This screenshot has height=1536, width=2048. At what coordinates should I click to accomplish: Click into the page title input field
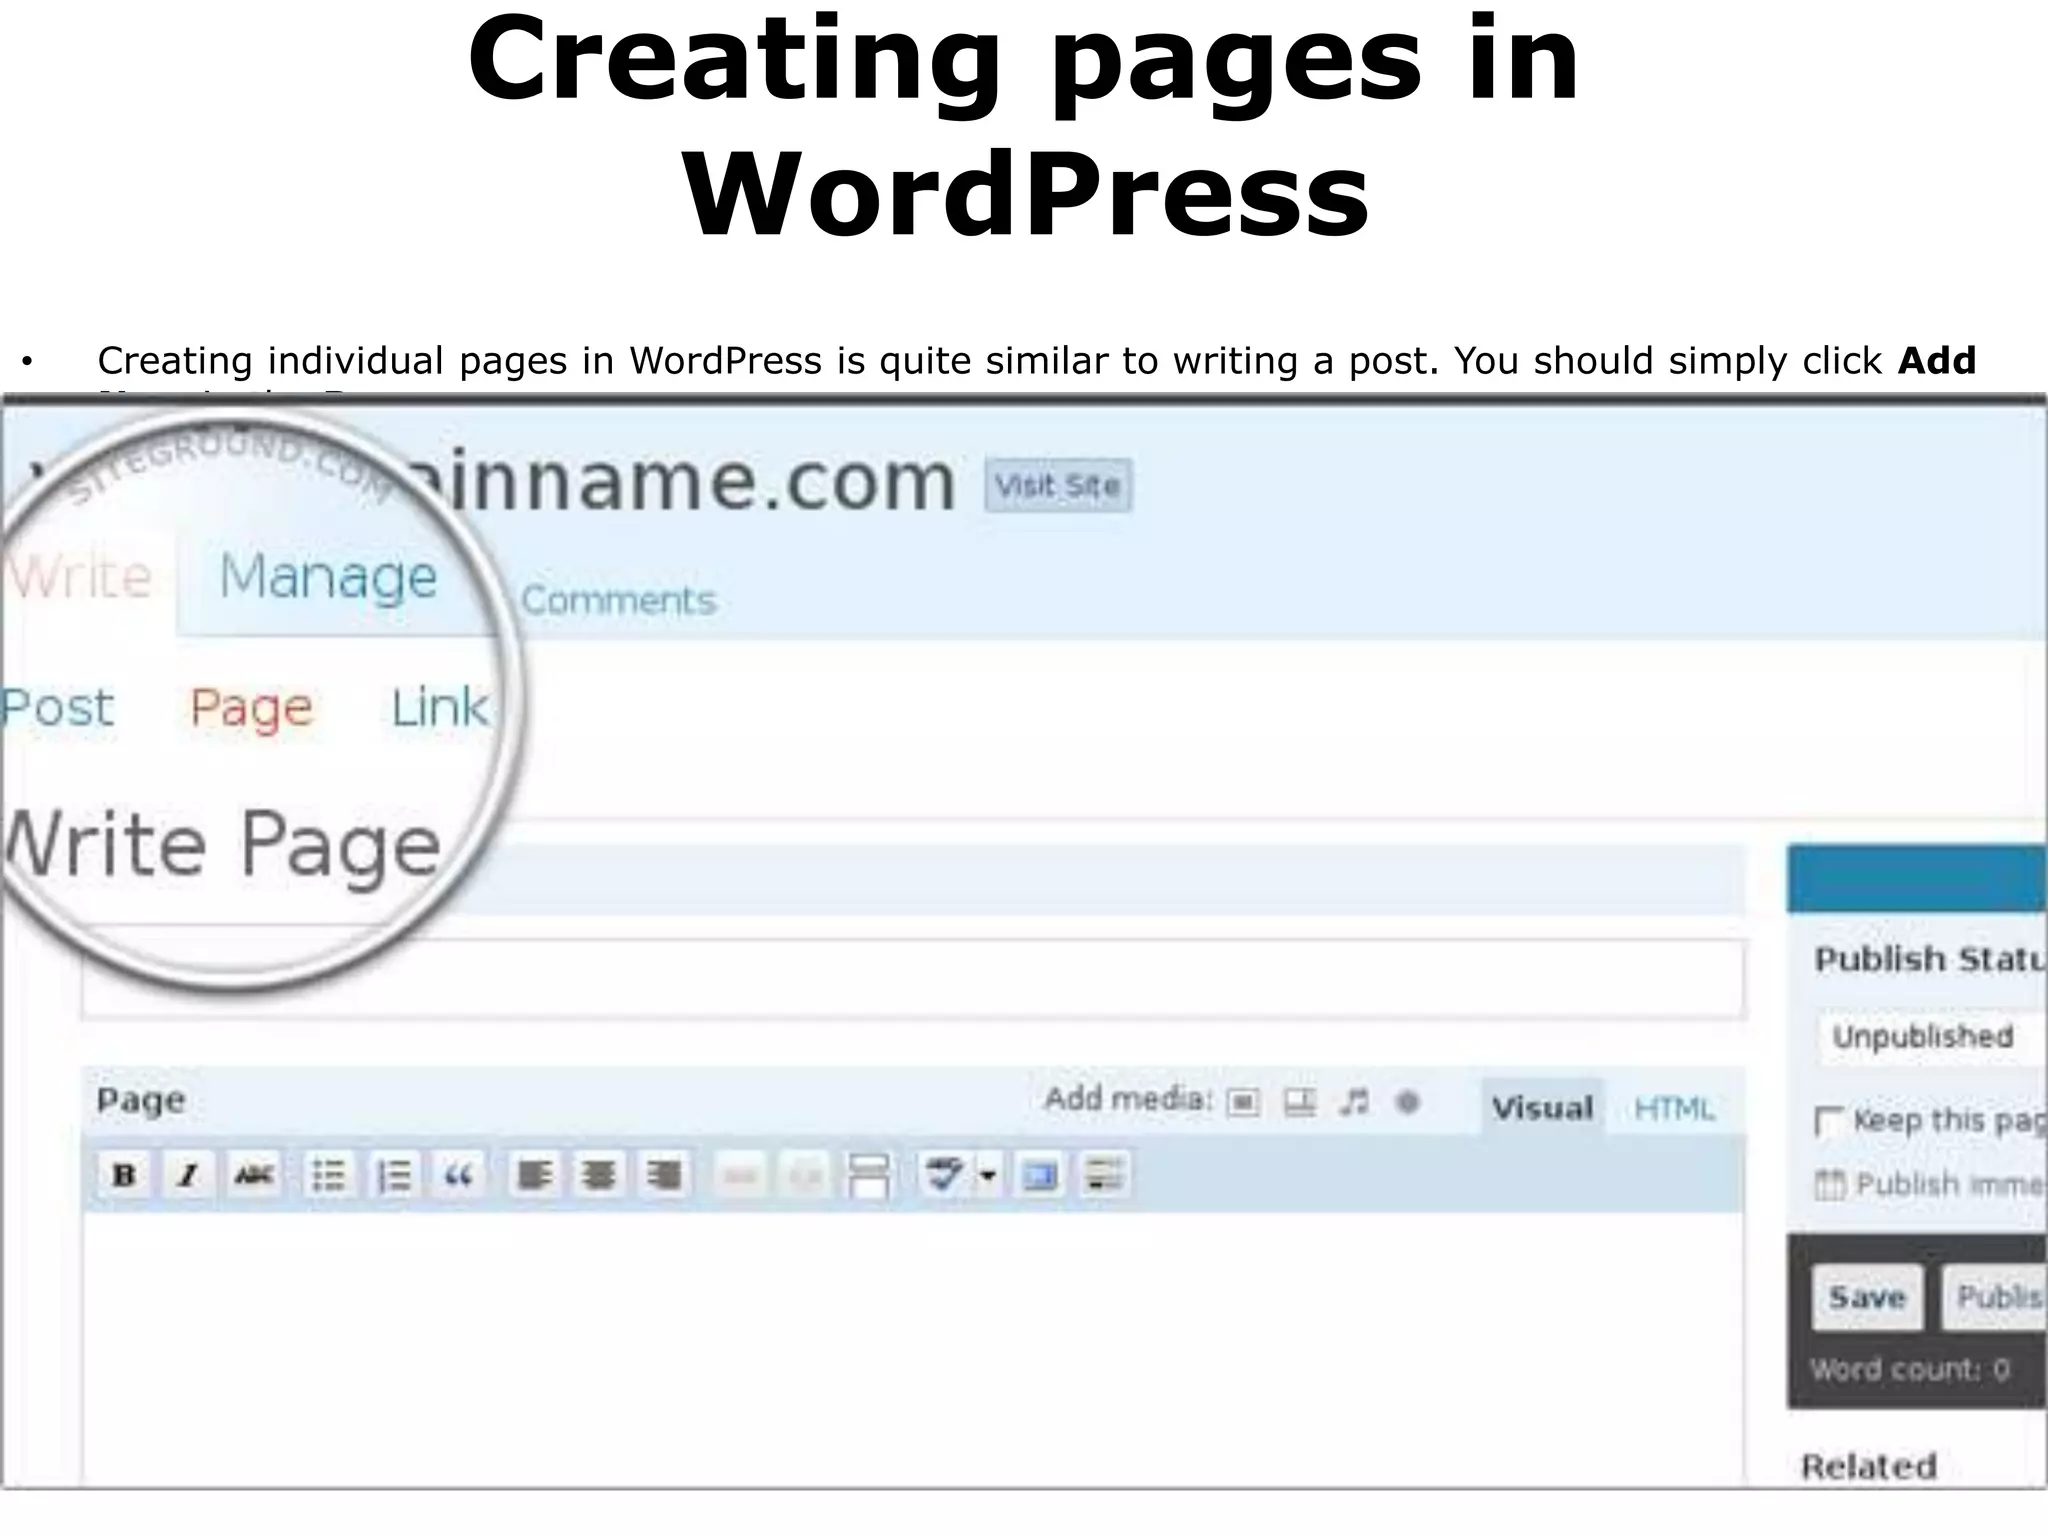(x=914, y=979)
